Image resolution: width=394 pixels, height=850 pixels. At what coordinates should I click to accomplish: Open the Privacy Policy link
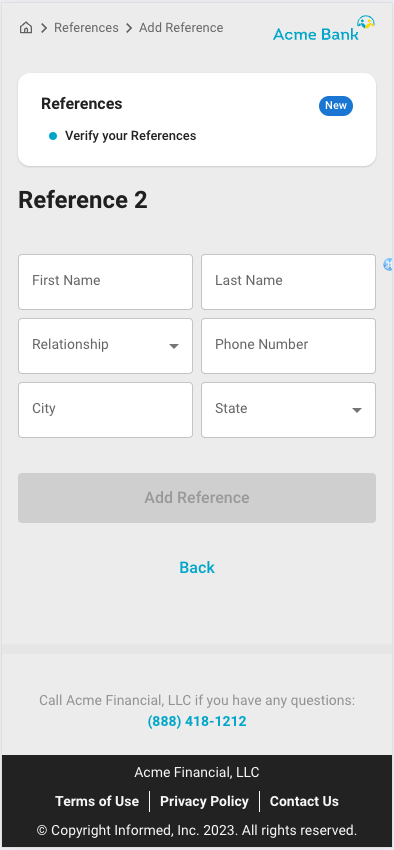pos(204,801)
